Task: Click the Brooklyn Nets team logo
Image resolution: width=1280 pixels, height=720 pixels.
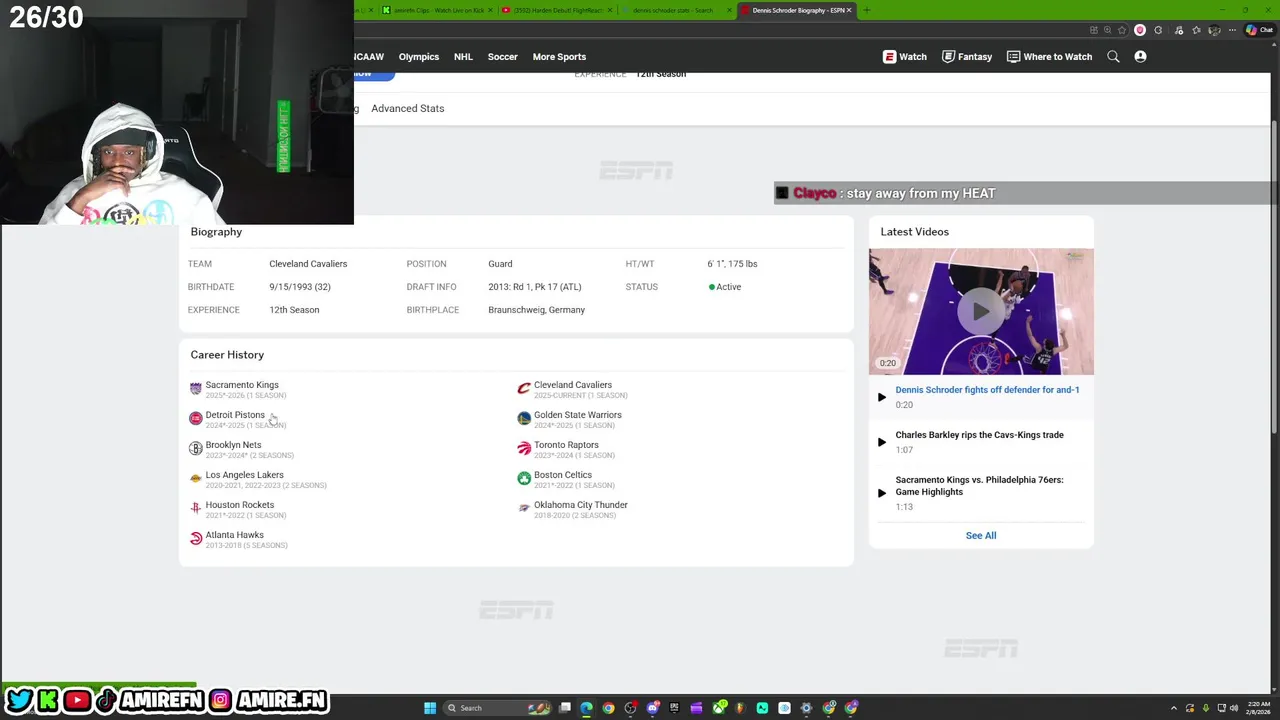Action: coord(196,448)
